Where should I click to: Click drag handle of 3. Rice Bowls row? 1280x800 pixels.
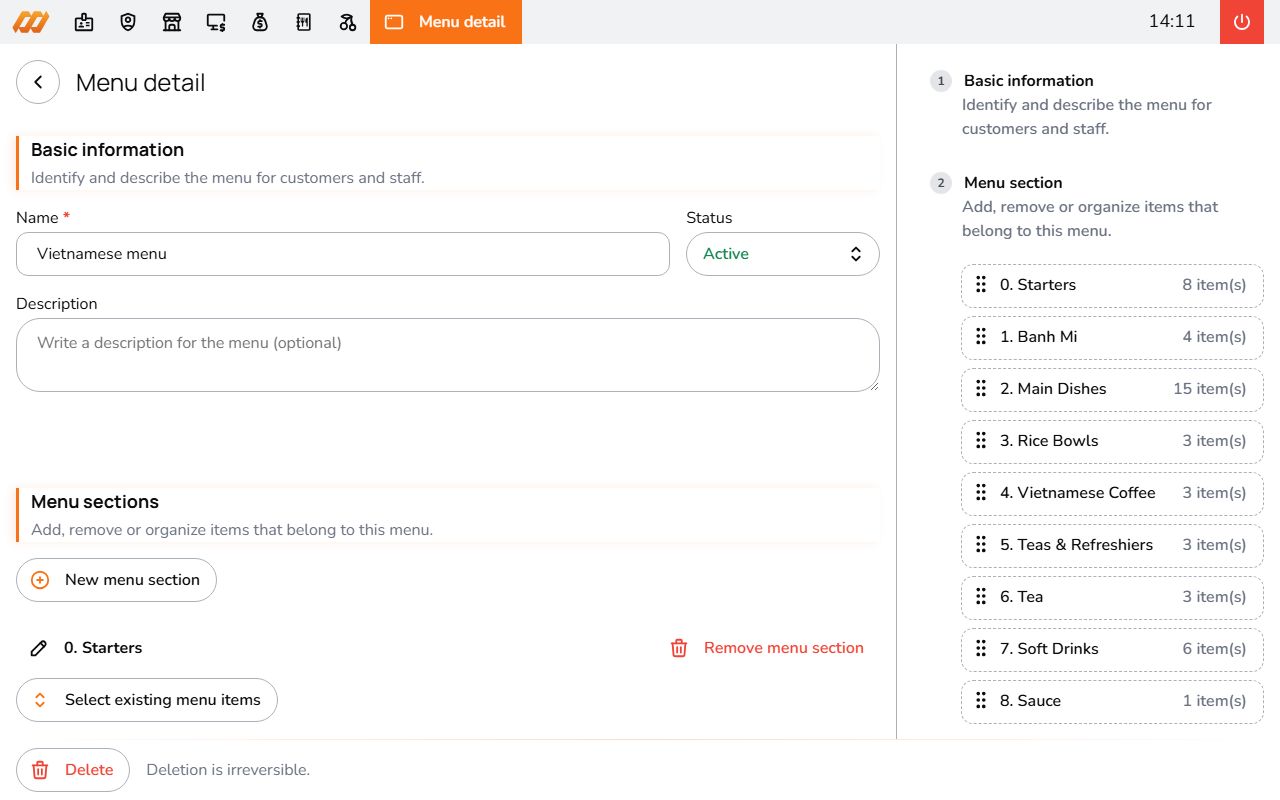click(x=981, y=441)
